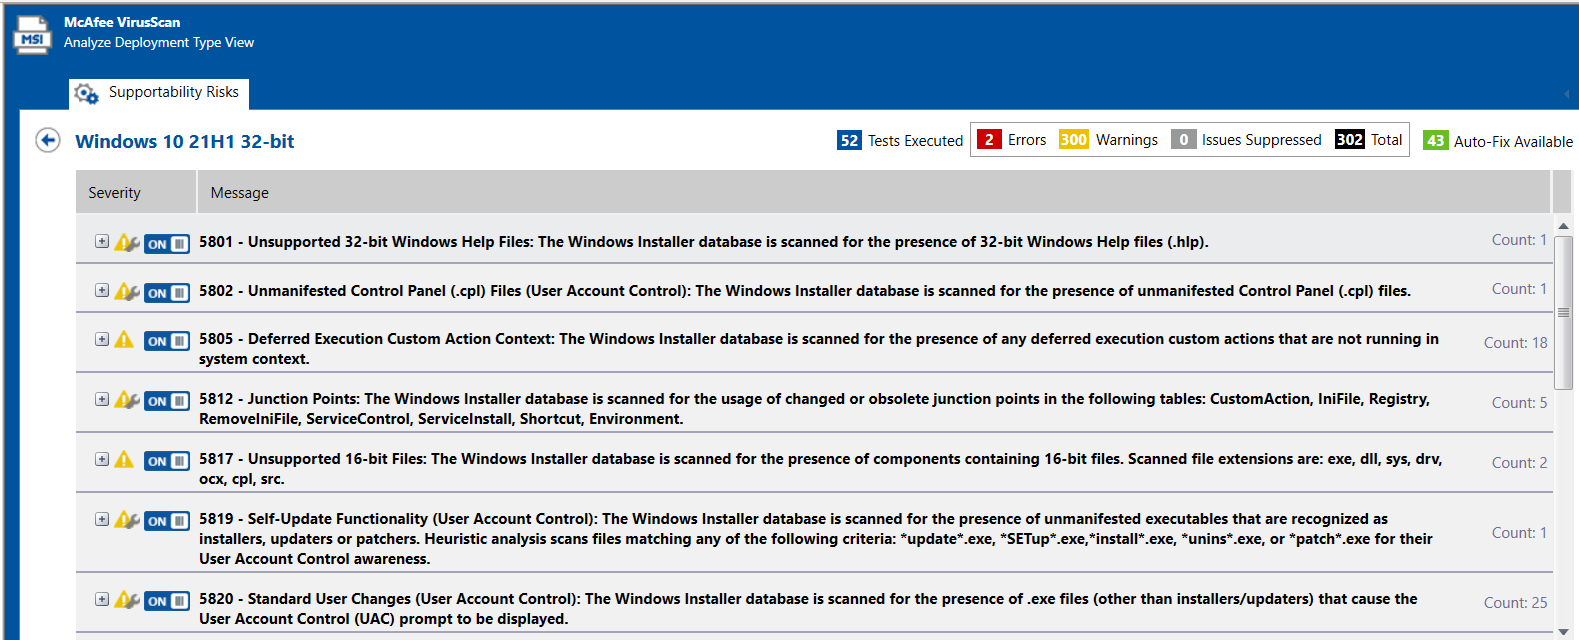Select the 5812 Junction Points message

point(815,409)
